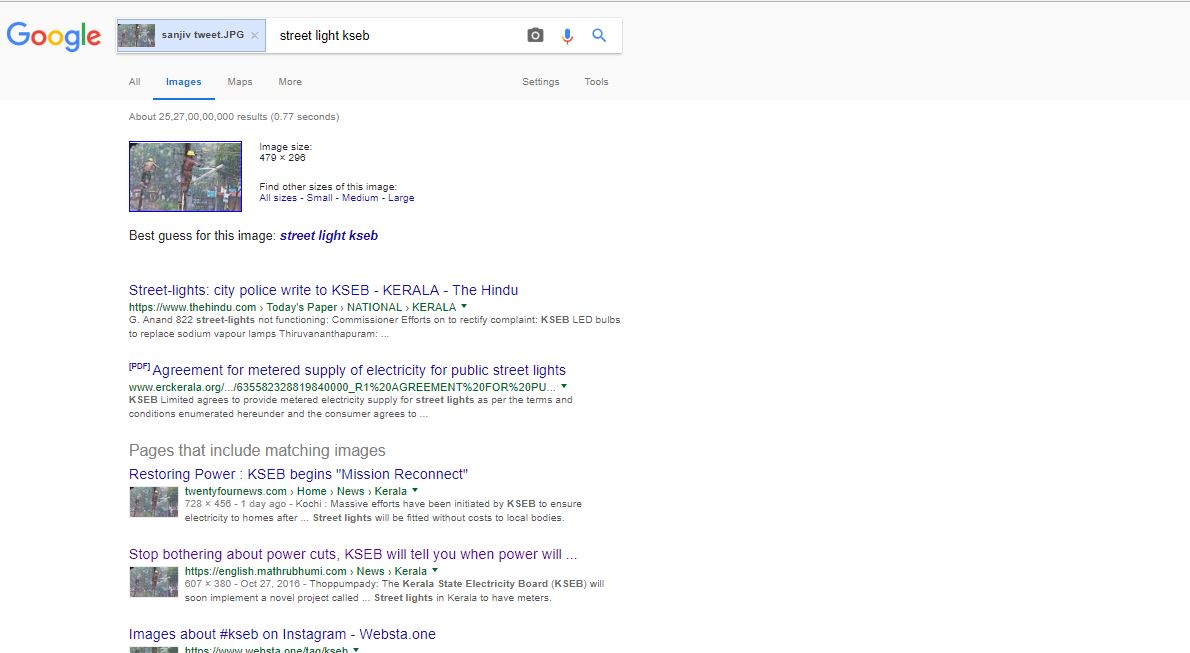Viewport: 1190px width, 653px height.
Task: Expand dropdown arrow beside thehindu.com URL
Action: coord(464,307)
